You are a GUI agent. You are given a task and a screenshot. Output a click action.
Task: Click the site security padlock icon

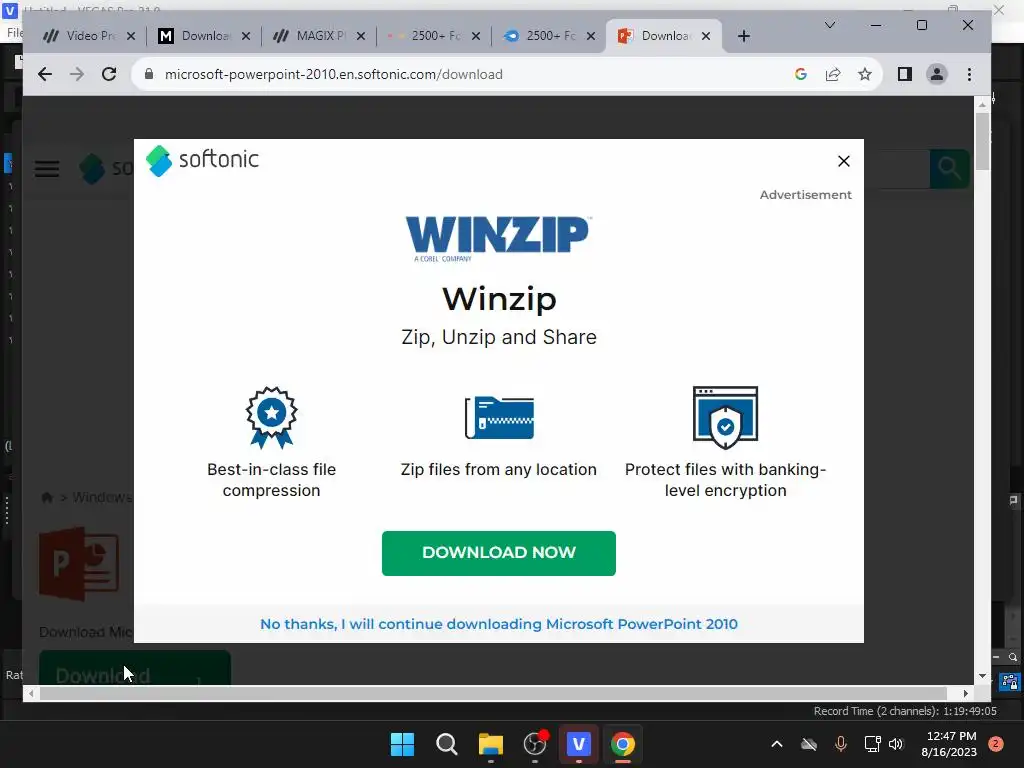149,74
